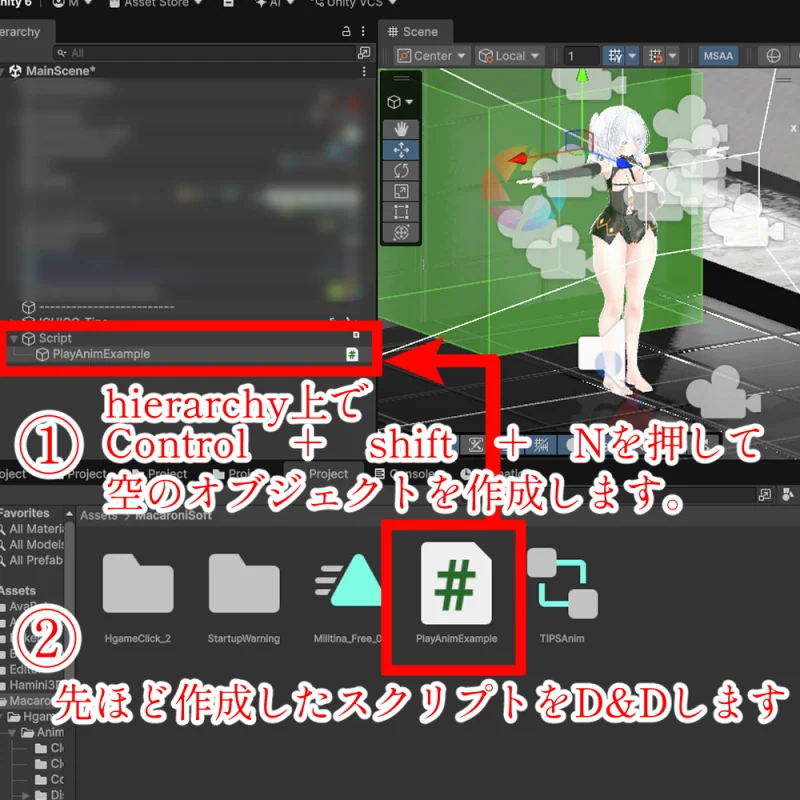This screenshot has width=800, height=800.
Task: Click the green Y-axis gizmo arrow
Action: coord(582,77)
